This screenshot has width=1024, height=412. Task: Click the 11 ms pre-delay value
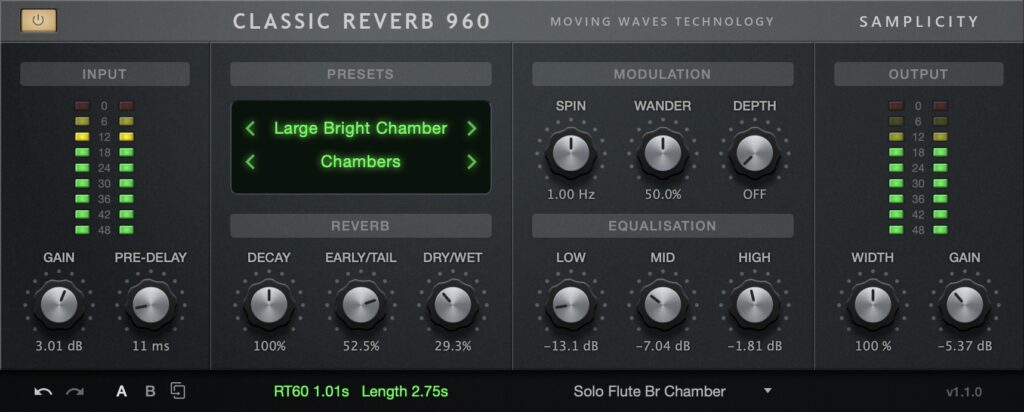click(151, 346)
